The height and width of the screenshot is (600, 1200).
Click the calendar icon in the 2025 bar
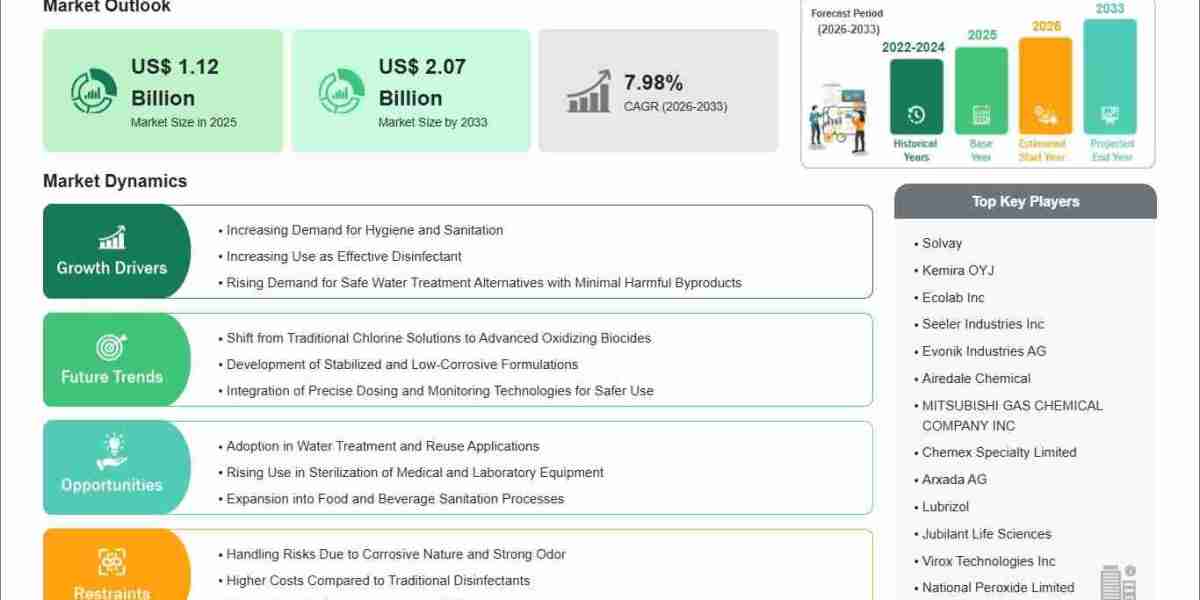[981, 114]
